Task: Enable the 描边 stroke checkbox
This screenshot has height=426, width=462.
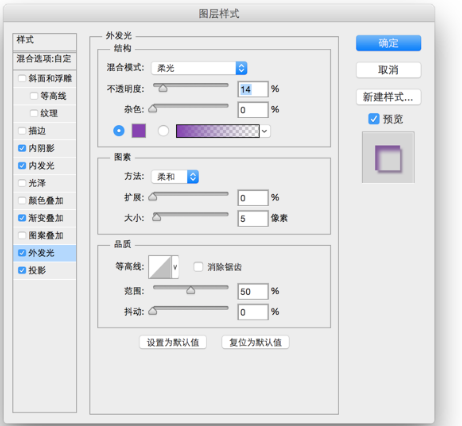Action: 22,131
